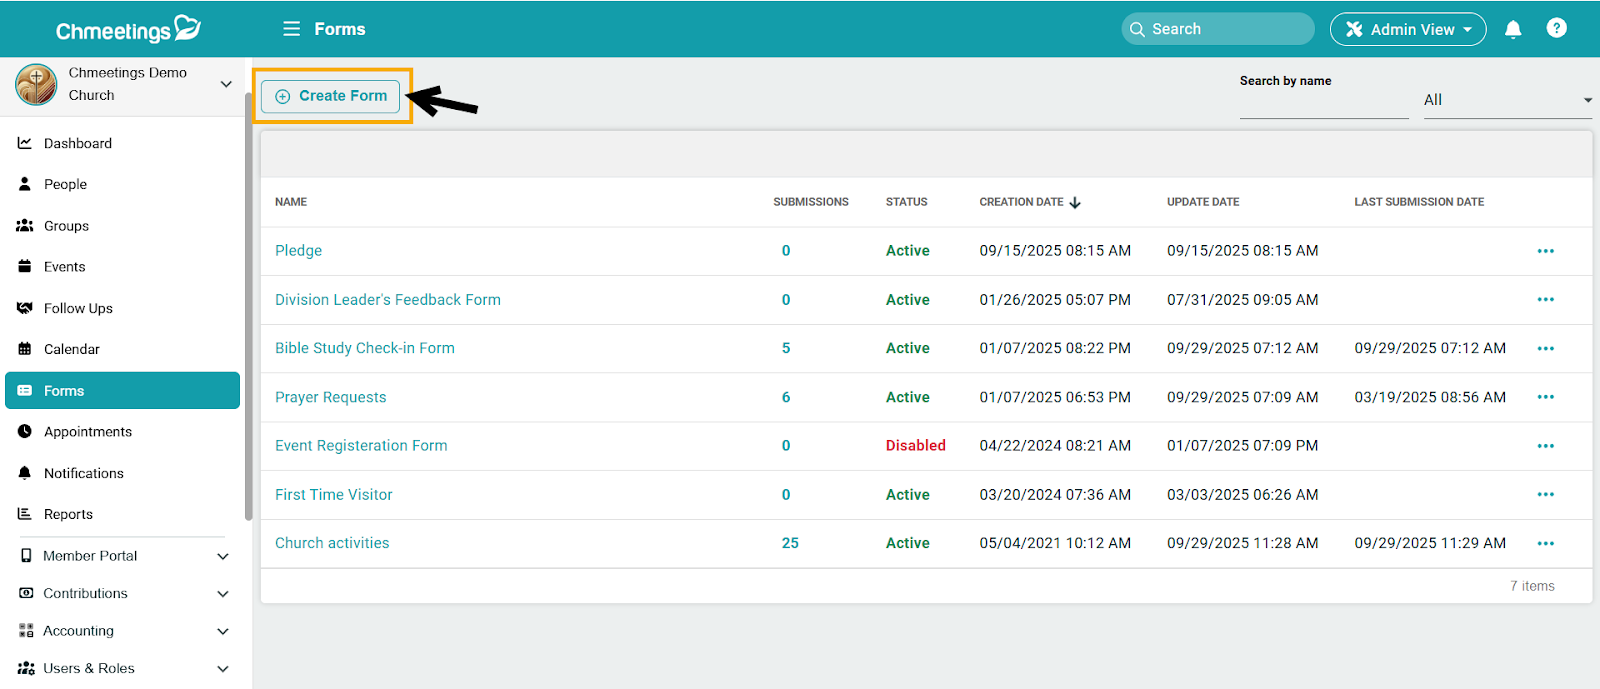Open the All status filter dropdown
Screen dimensions: 1600x689
point(1507,100)
